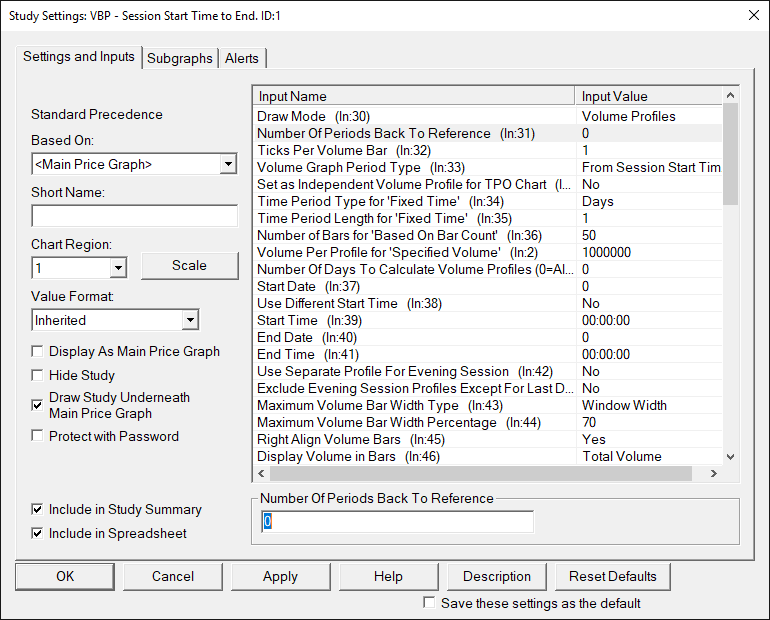Disable Include in Study Summary

pos(38,510)
